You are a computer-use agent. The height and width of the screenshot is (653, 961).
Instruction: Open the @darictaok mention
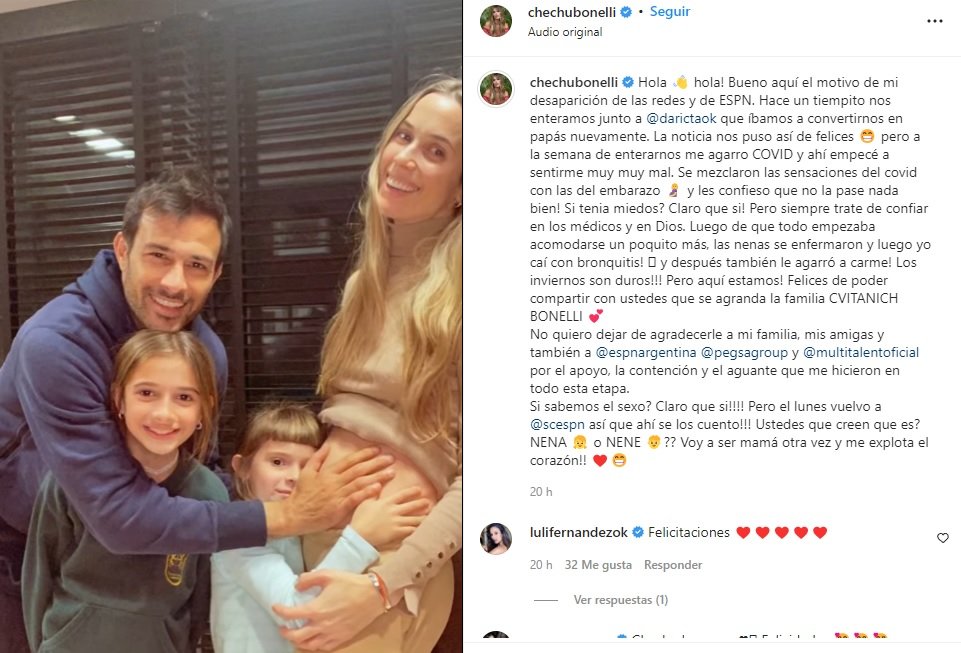coord(681,118)
